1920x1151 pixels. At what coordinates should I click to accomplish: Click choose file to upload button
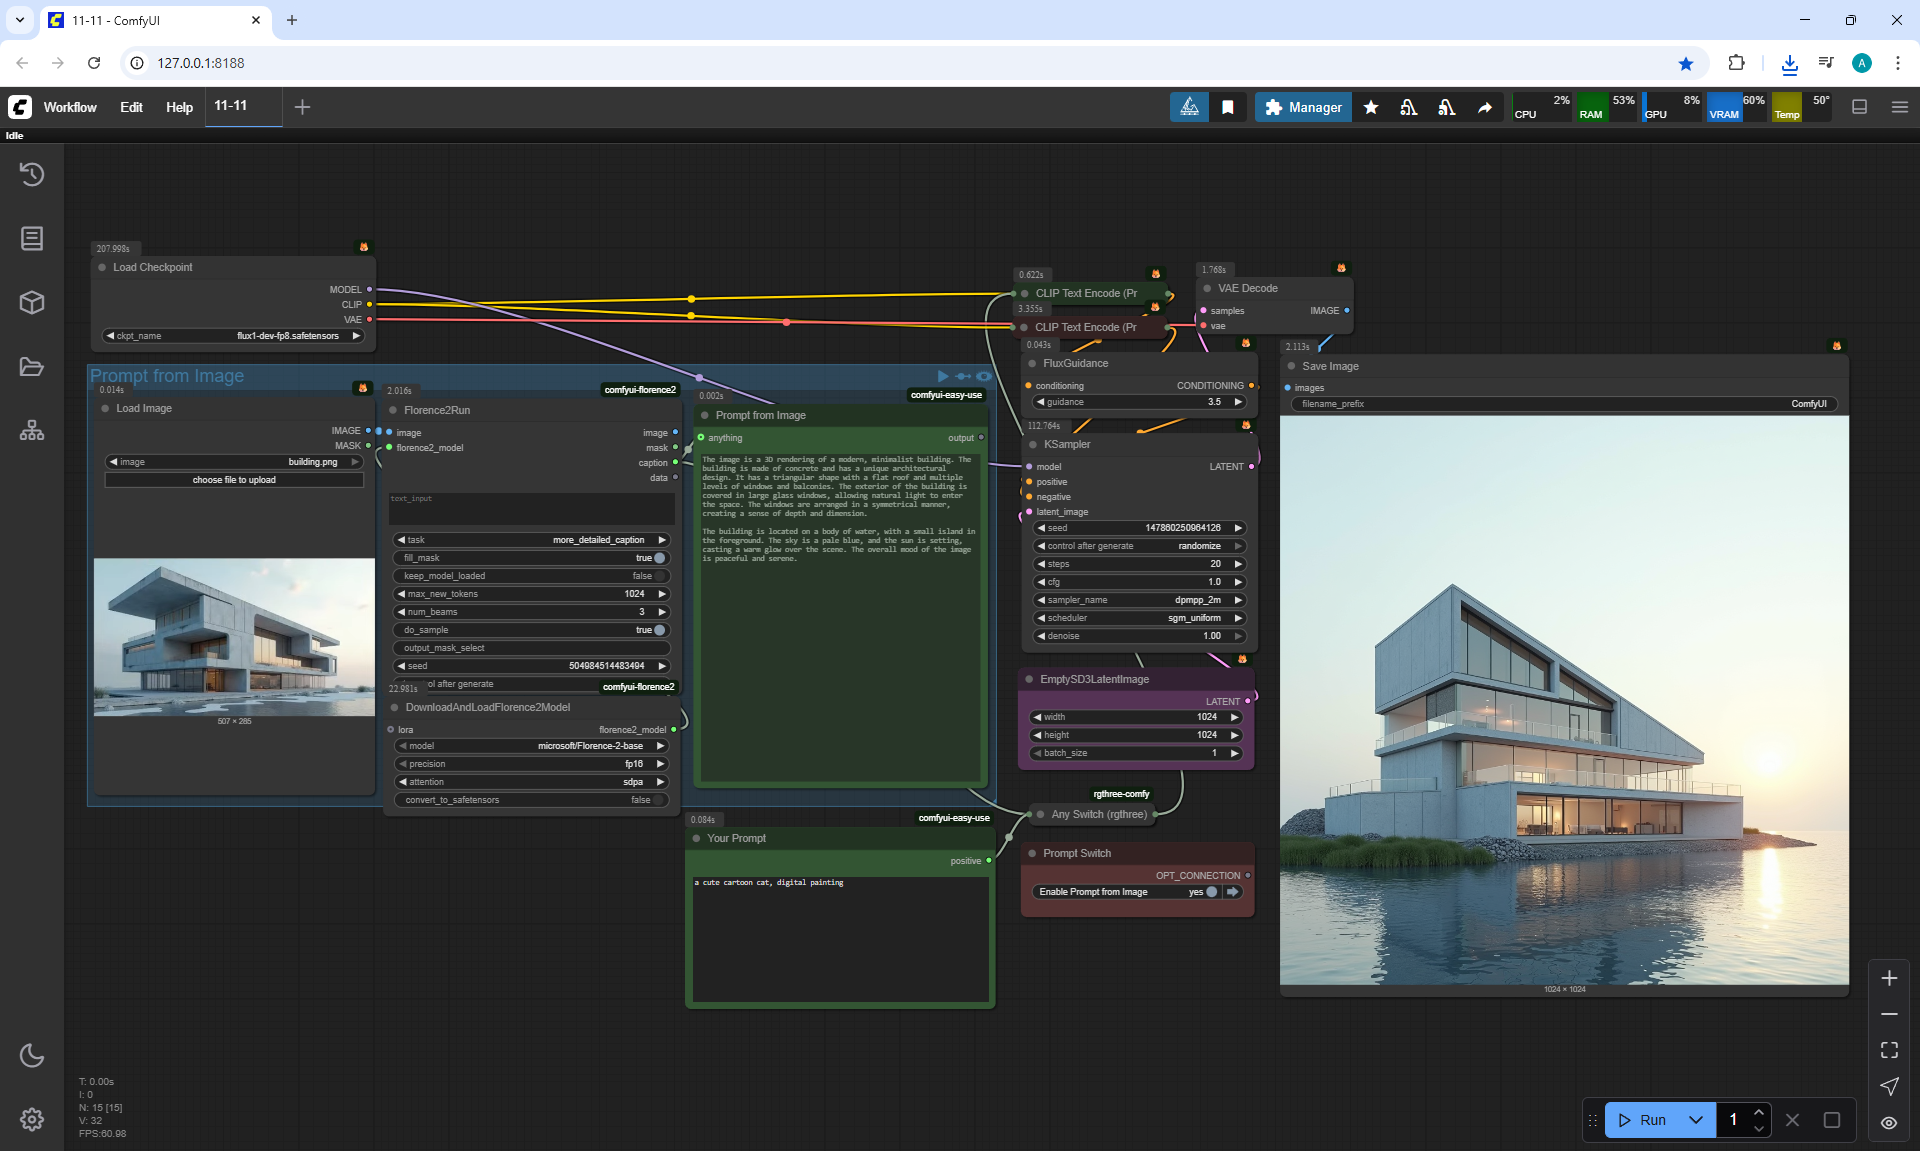234,480
